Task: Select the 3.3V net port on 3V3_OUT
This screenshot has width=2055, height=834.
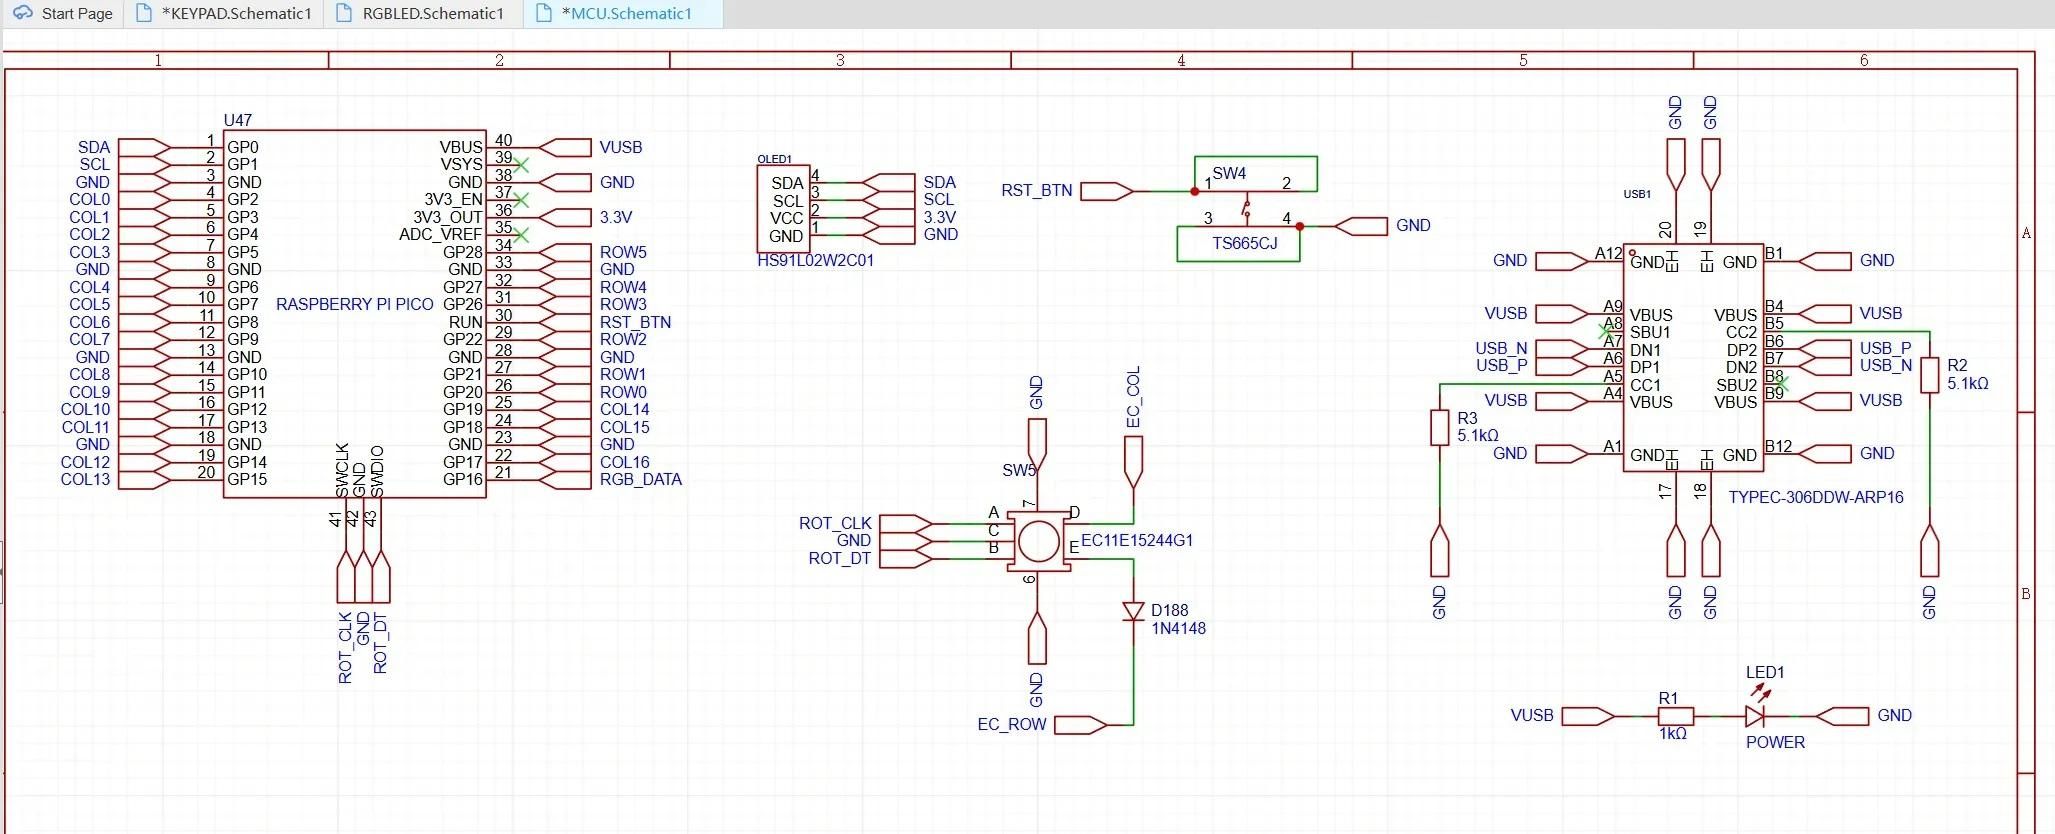Action: tap(565, 217)
